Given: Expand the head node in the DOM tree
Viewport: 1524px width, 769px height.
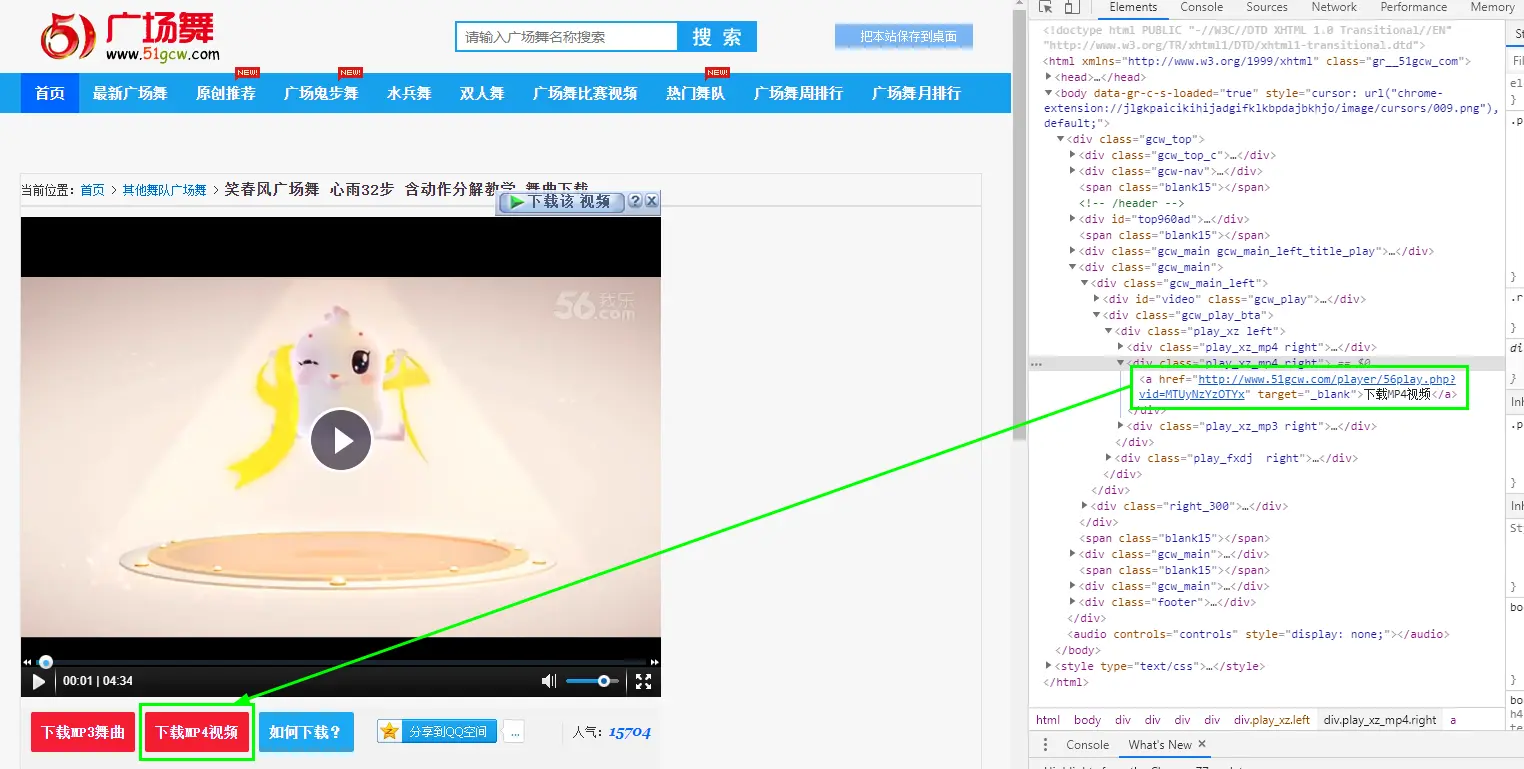Looking at the screenshot, I should [1049, 77].
